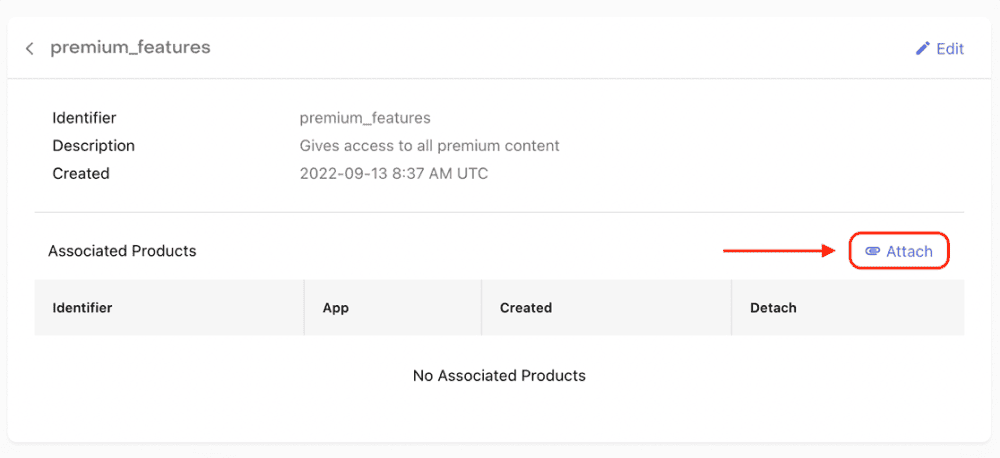Sort by the App column header
1000x458 pixels.
(x=336, y=308)
